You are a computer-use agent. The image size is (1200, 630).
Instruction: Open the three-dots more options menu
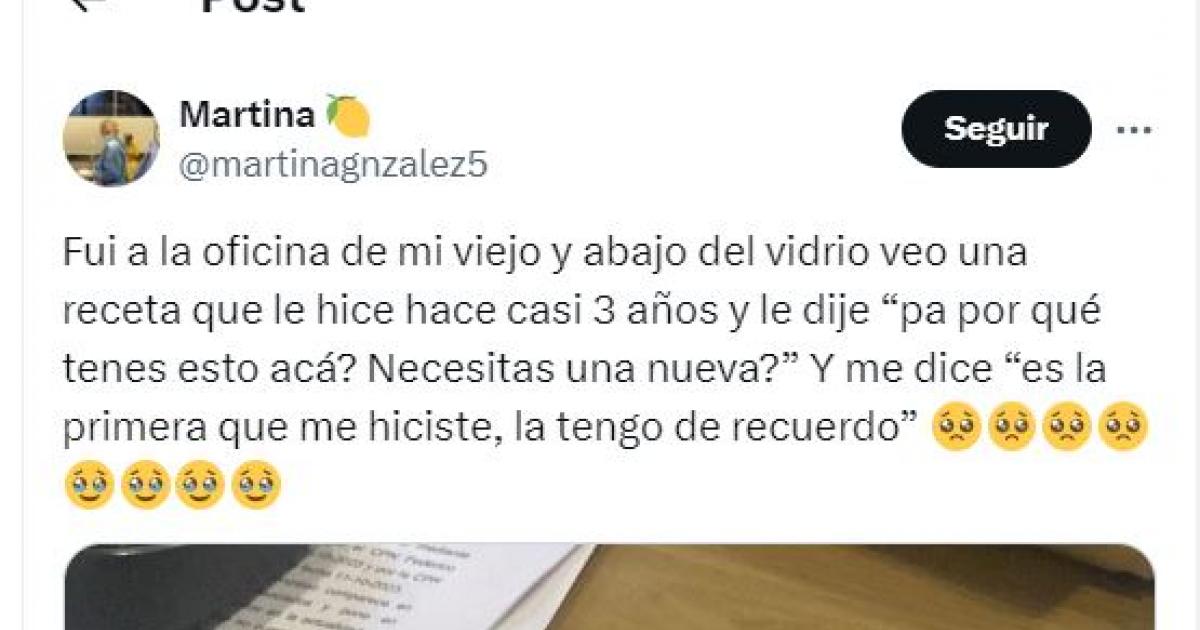point(1134,130)
